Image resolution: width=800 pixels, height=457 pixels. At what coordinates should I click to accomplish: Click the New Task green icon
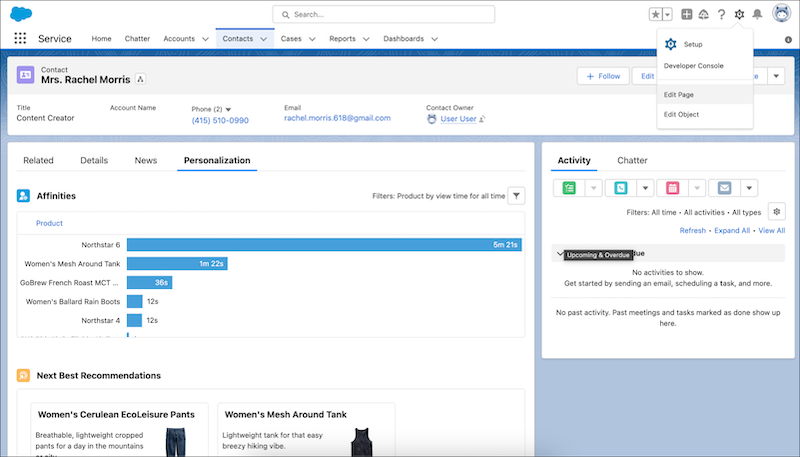pos(569,188)
